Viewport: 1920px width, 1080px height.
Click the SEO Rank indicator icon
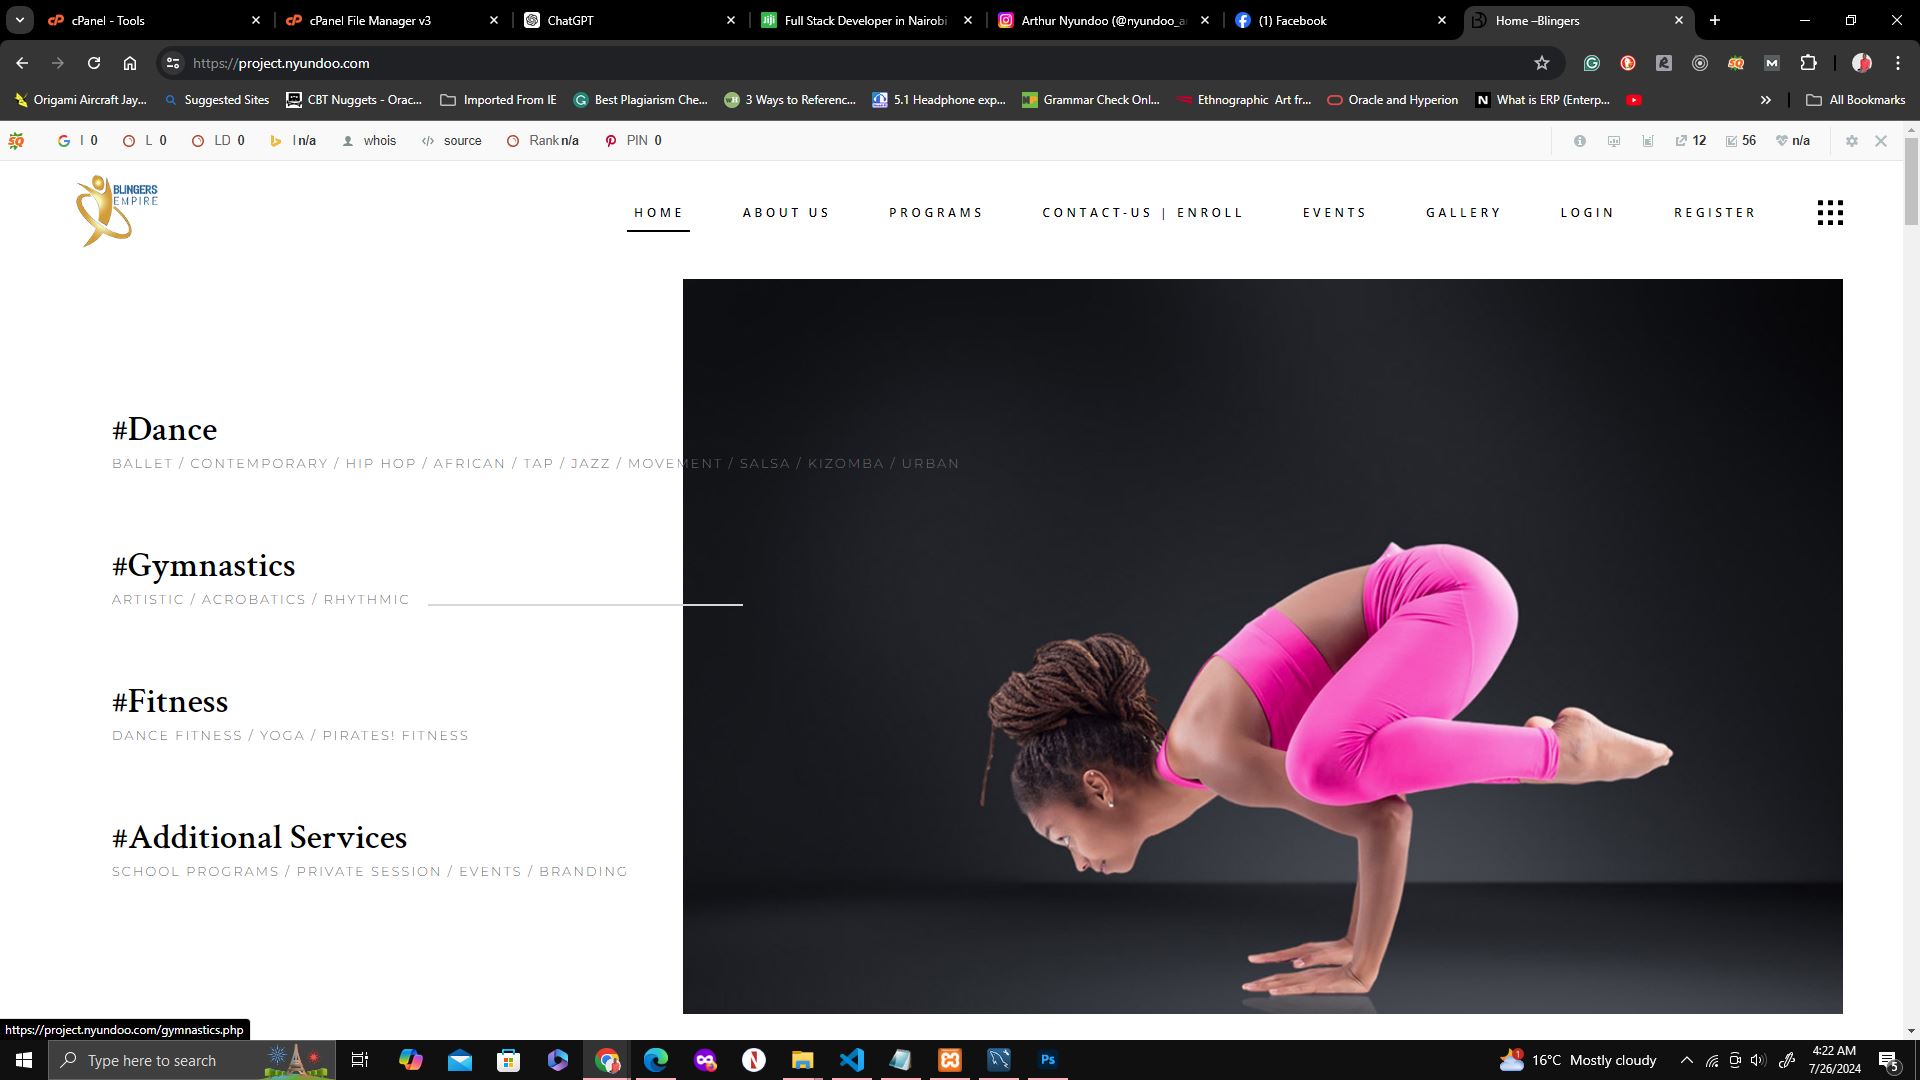(514, 140)
